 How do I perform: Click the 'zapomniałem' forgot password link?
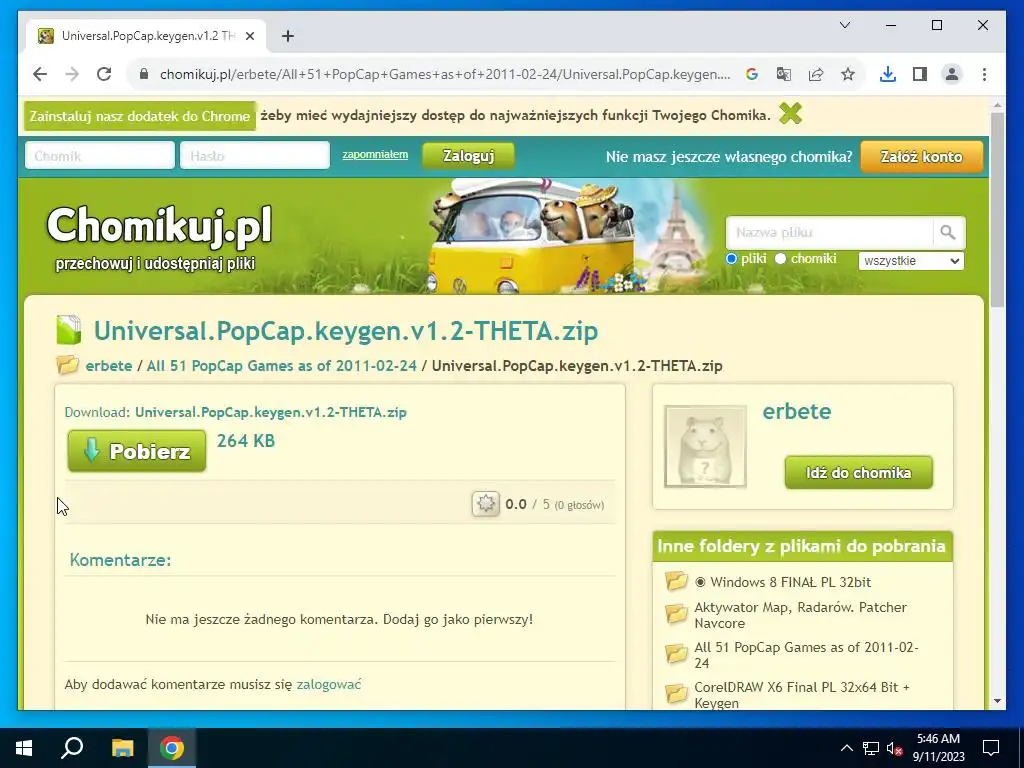[x=375, y=155]
